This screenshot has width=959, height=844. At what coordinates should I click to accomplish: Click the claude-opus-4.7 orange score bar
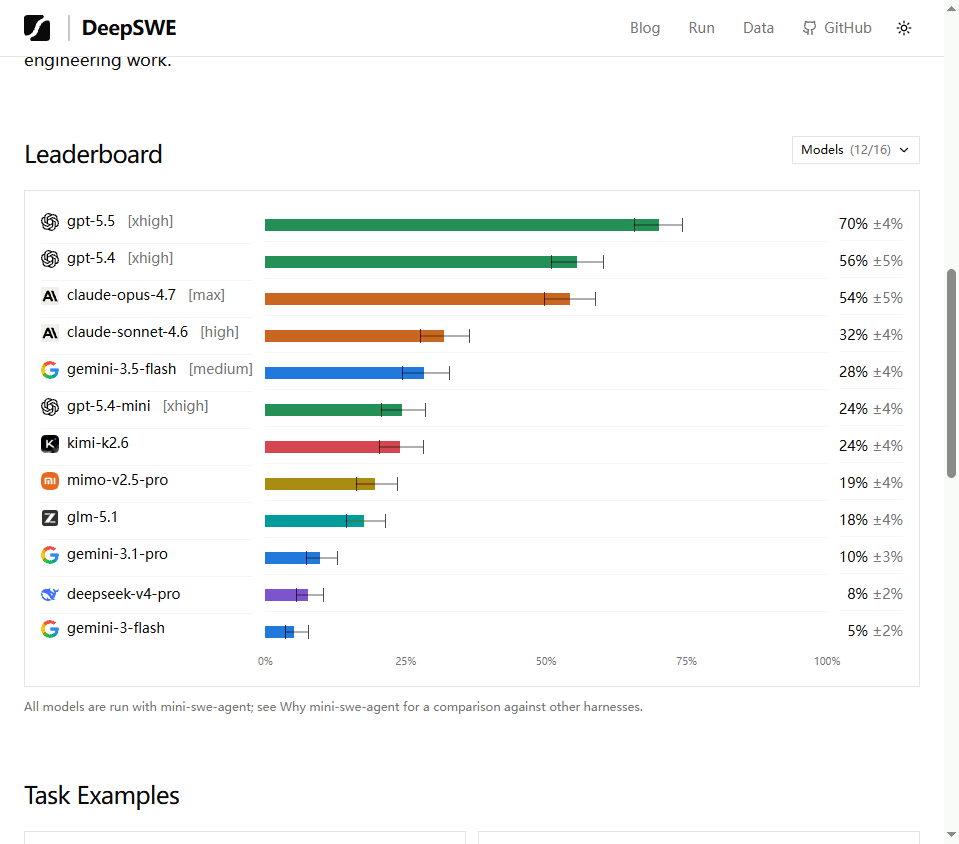(x=417, y=299)
